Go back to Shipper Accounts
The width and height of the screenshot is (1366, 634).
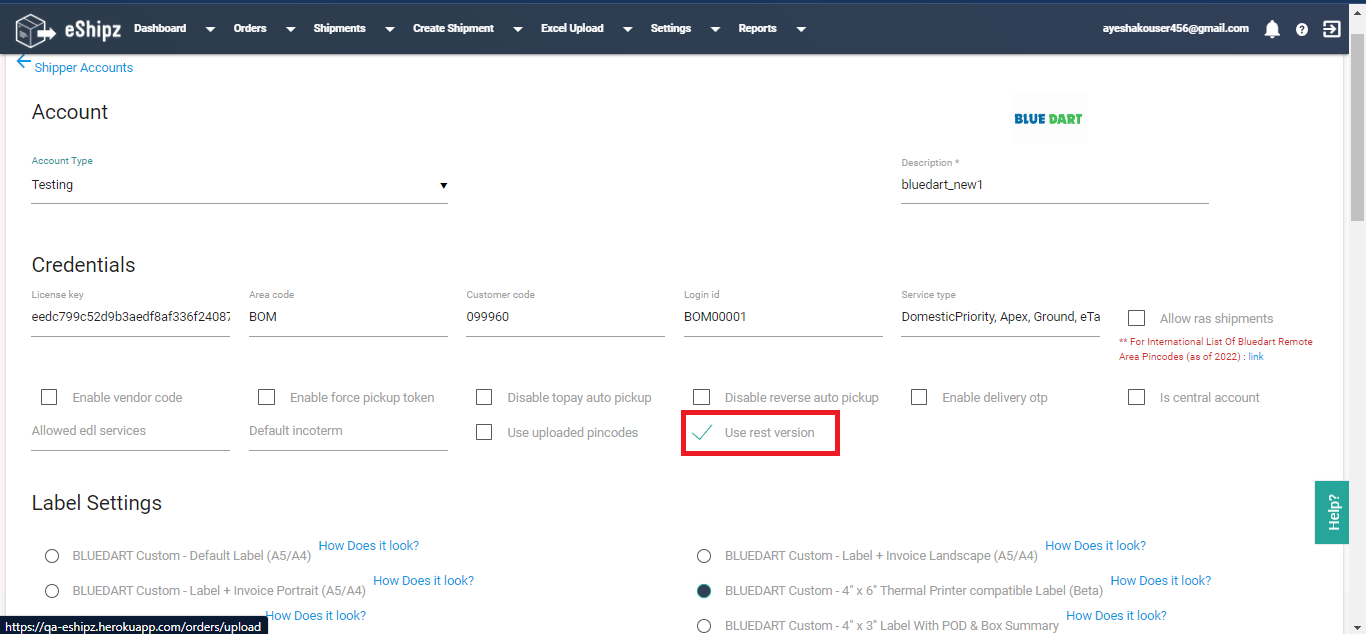pos(84,68)
